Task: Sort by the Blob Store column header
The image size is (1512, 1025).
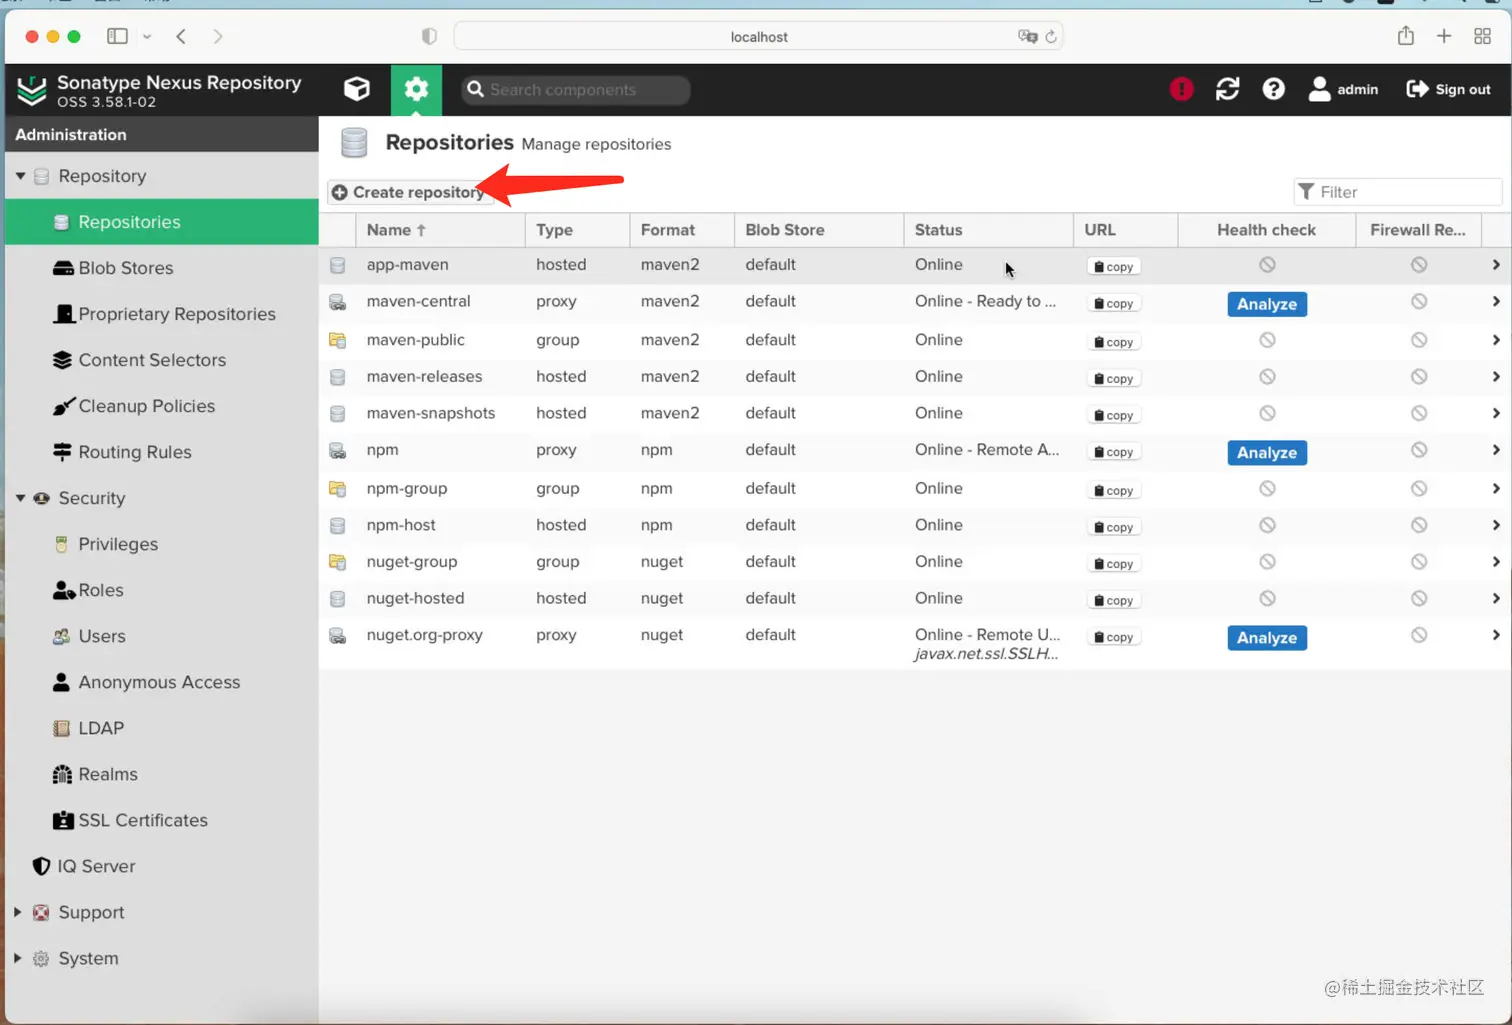Action: click(x=819, y=230)
